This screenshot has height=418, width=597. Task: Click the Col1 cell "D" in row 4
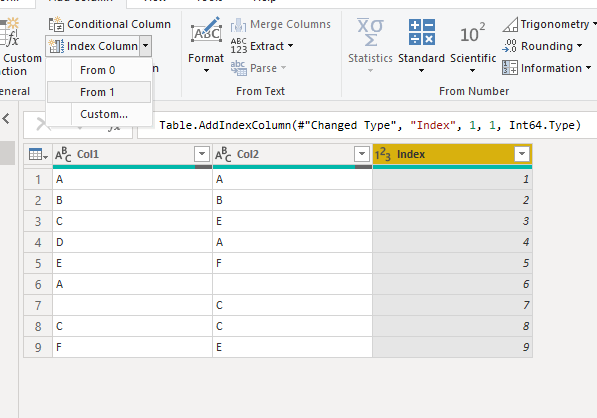(x=132, y=242)
